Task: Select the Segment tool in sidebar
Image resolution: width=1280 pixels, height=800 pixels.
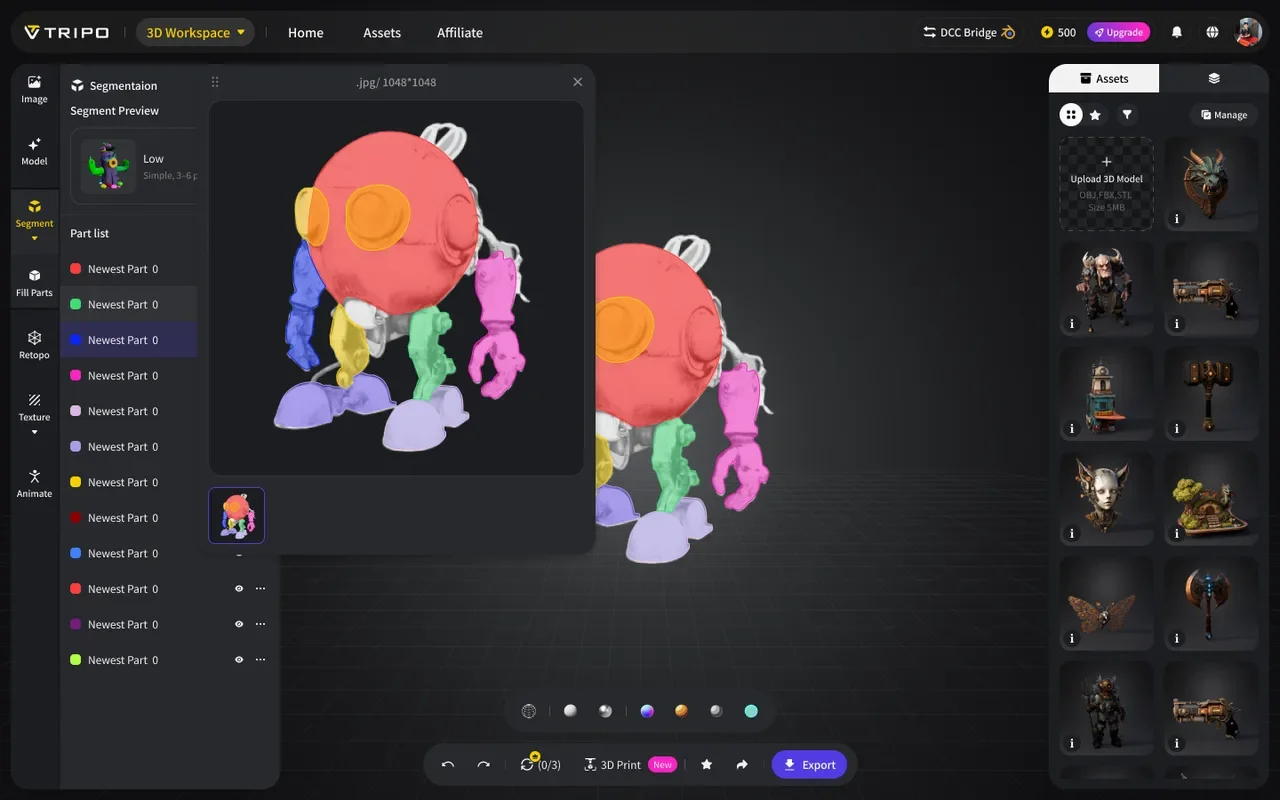Action: point(34,213)
